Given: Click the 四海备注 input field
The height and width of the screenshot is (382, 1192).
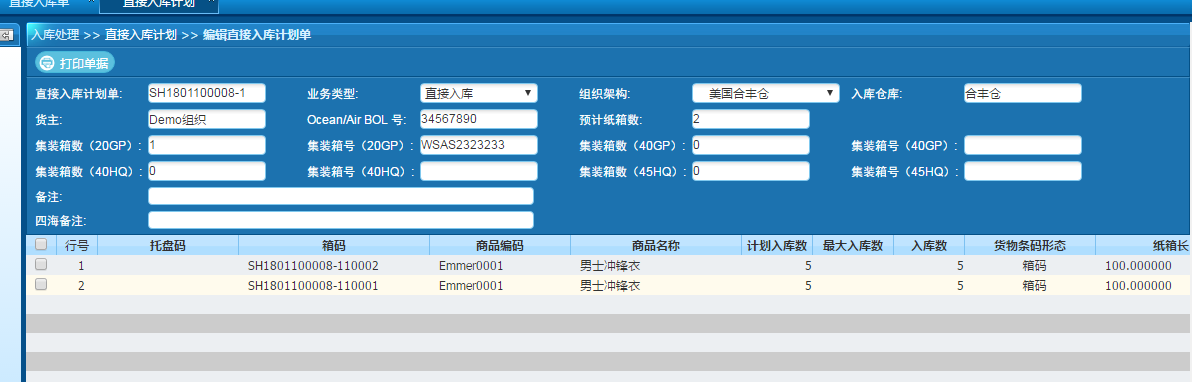Looking at the screenshot, I should pyautogui.click(x=341, y=221).
